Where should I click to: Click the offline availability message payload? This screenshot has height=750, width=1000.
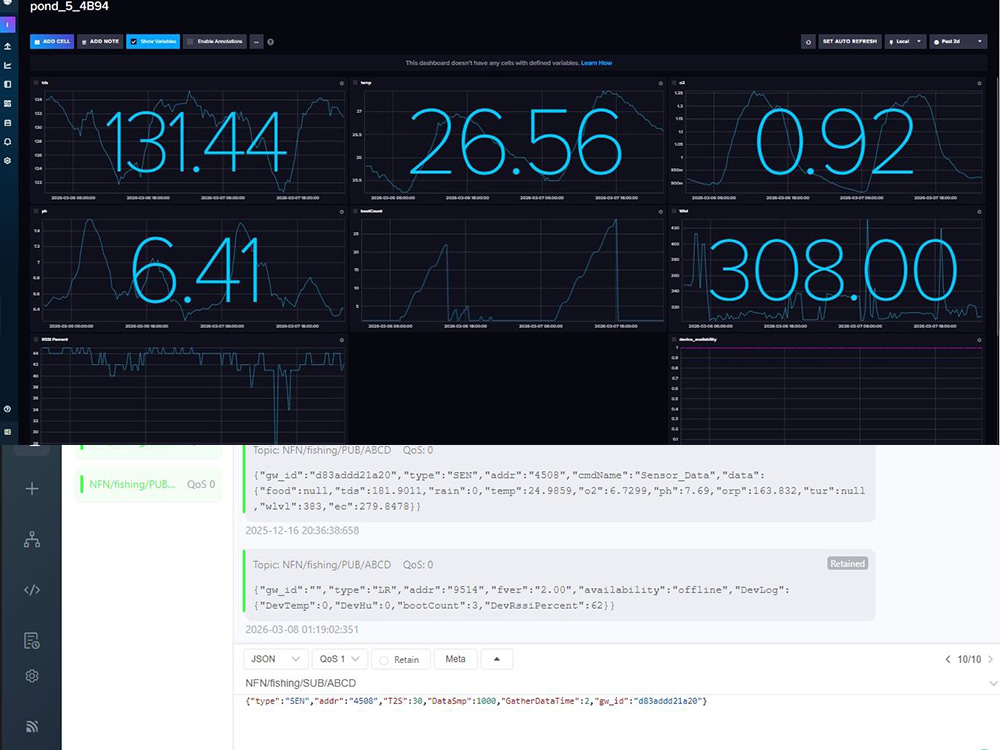pos(522,598)
